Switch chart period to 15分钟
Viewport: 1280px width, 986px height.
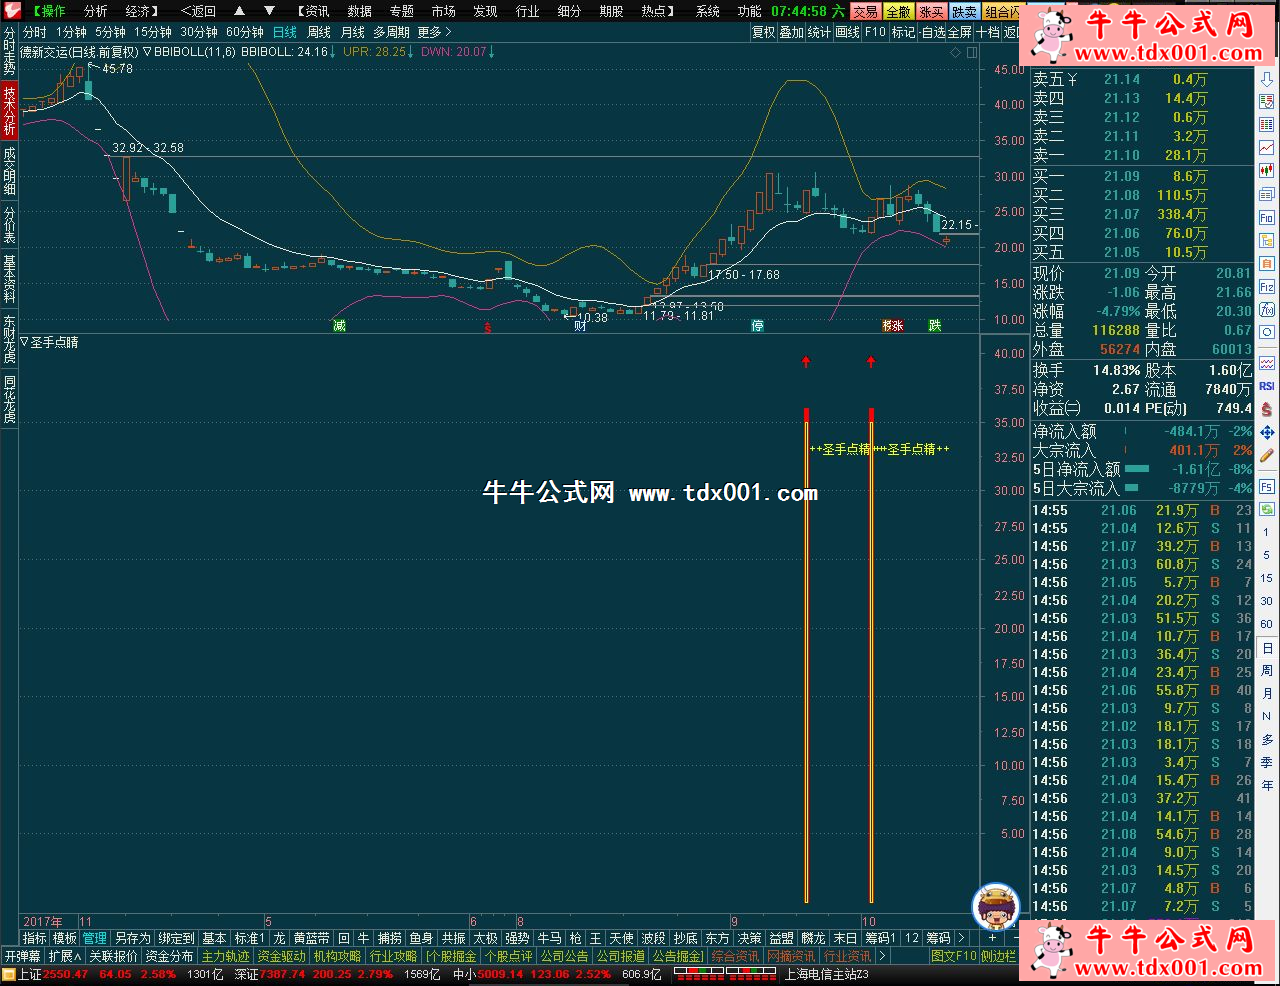coord(153,32)
